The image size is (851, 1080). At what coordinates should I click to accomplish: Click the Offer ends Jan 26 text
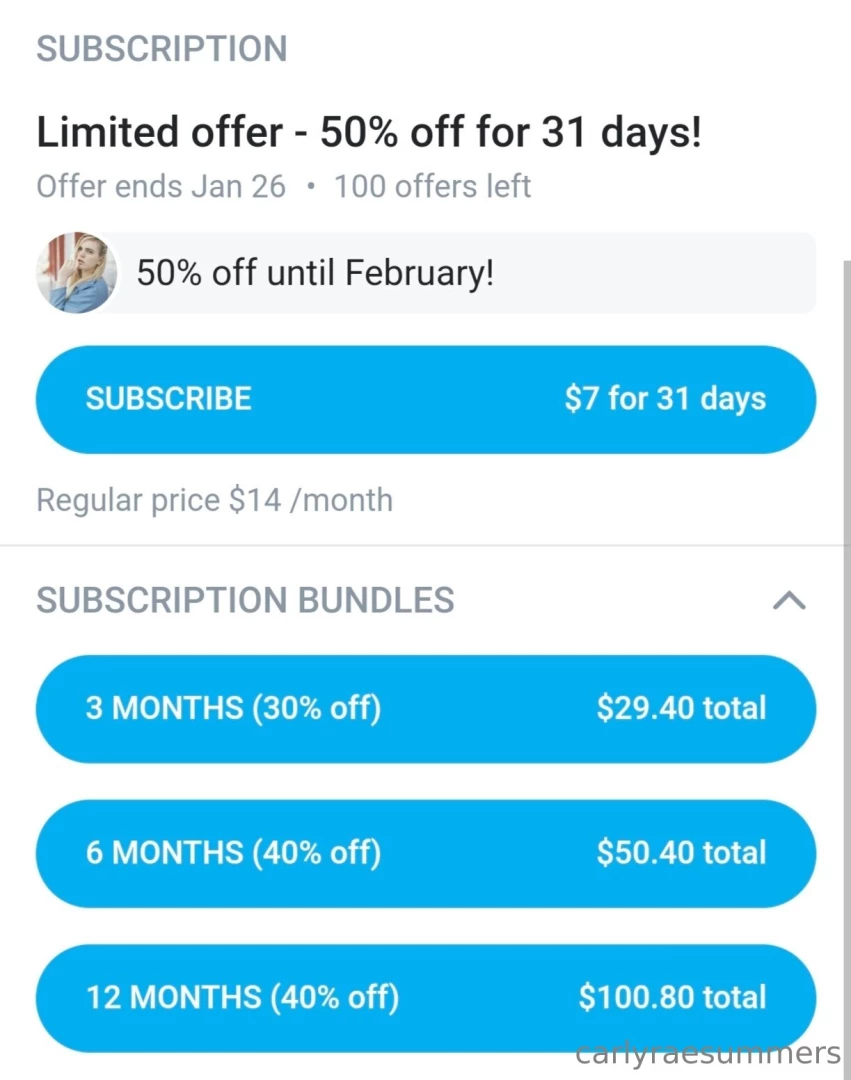pos(160,186)
